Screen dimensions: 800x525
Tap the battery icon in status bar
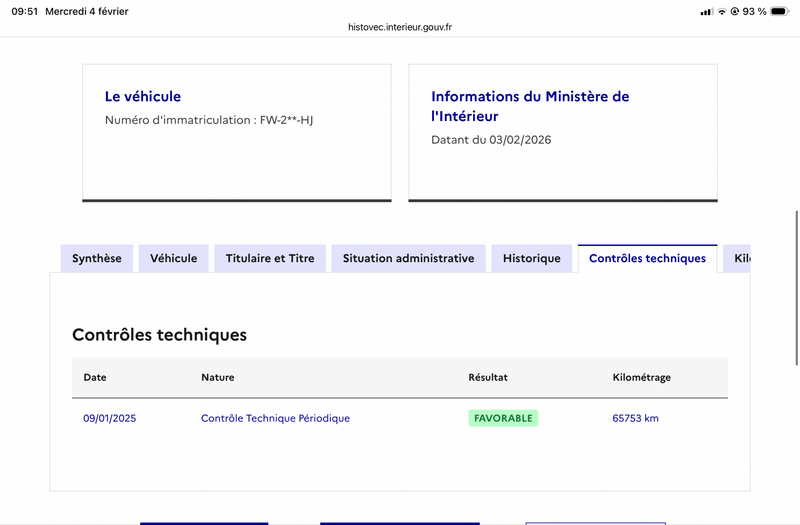coord(780,11)
